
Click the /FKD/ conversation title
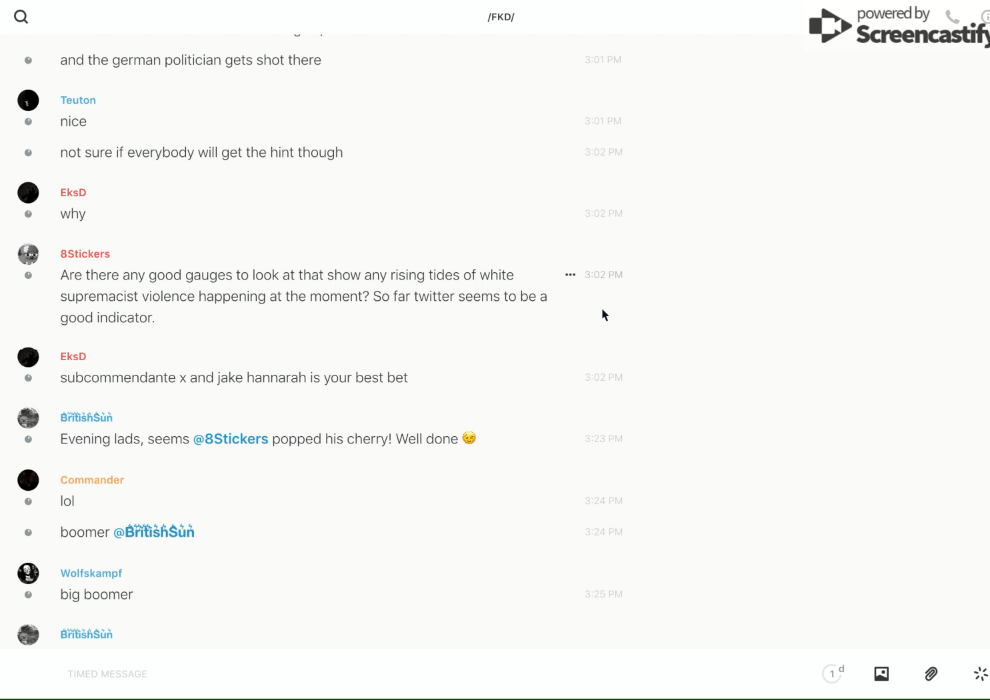(x=500, y=17)
